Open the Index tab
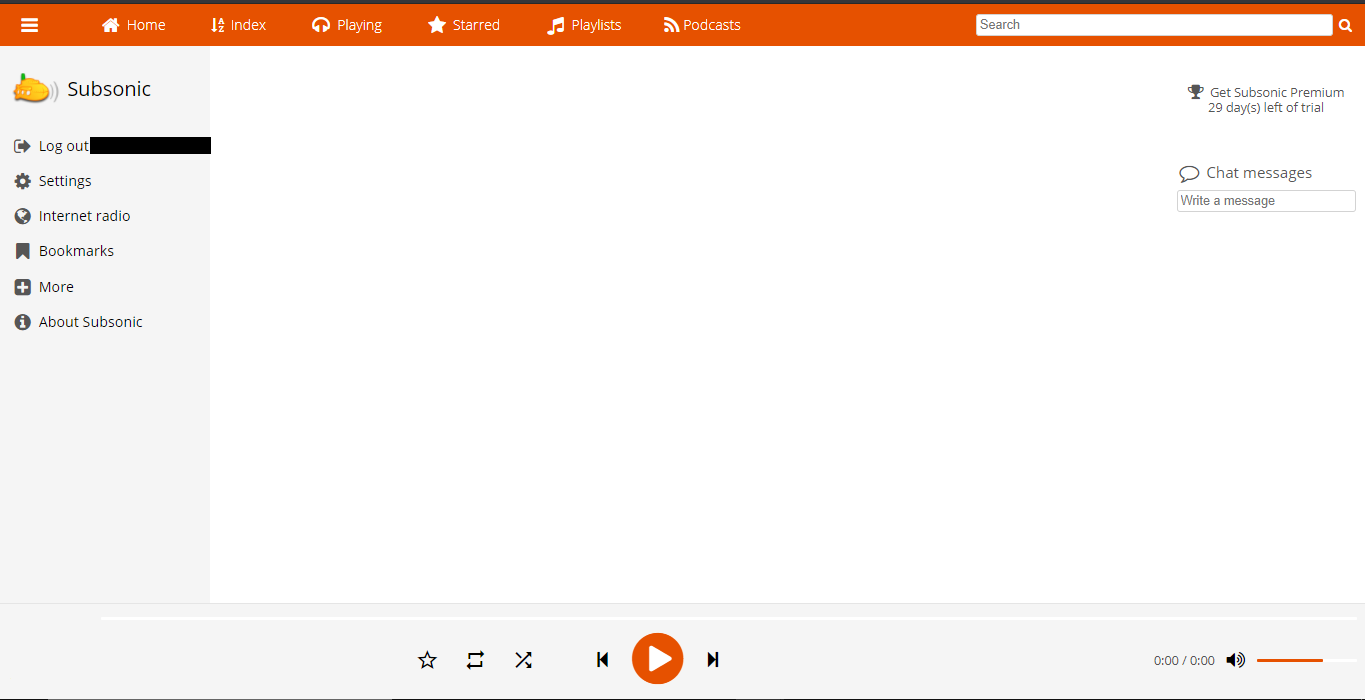 pyautogui.click(x=238, y=25)
